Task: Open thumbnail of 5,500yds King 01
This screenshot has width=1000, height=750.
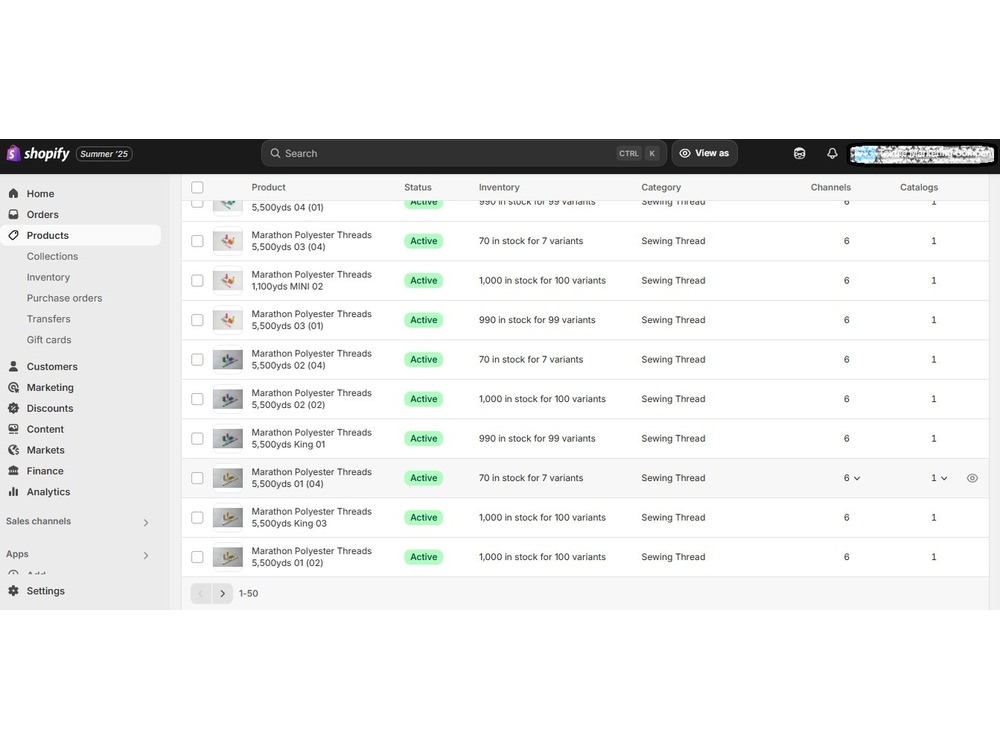Action: pyautogui.click(x=228, y=439)
